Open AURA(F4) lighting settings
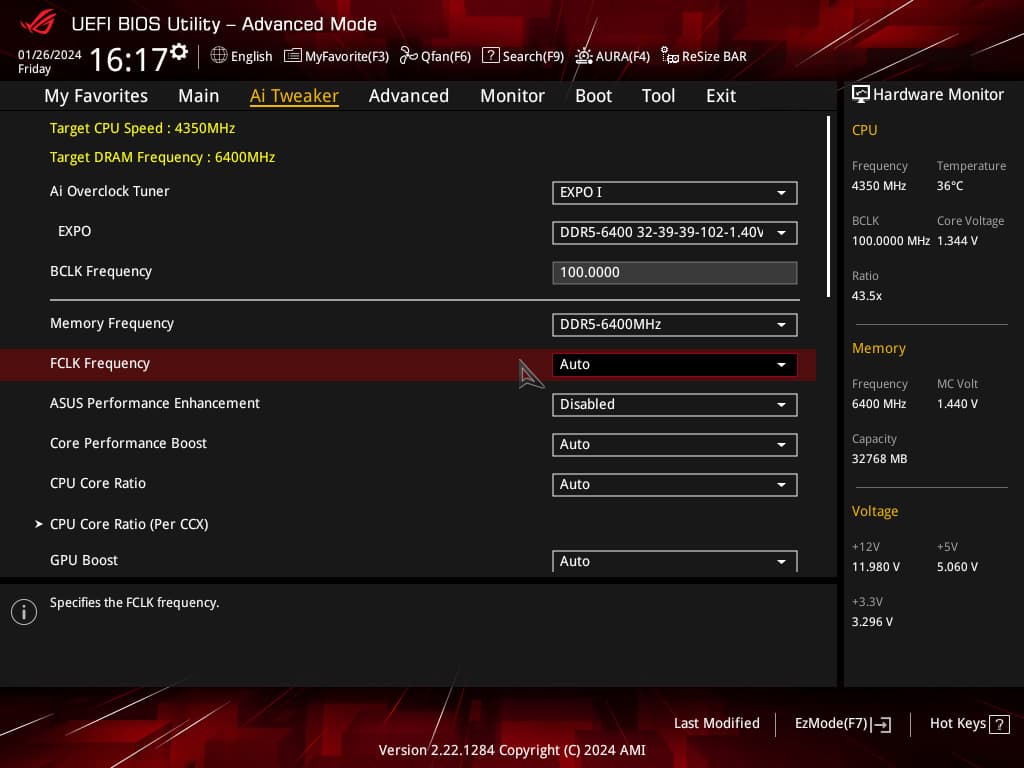1024x768 pixels. pos(611,56)
